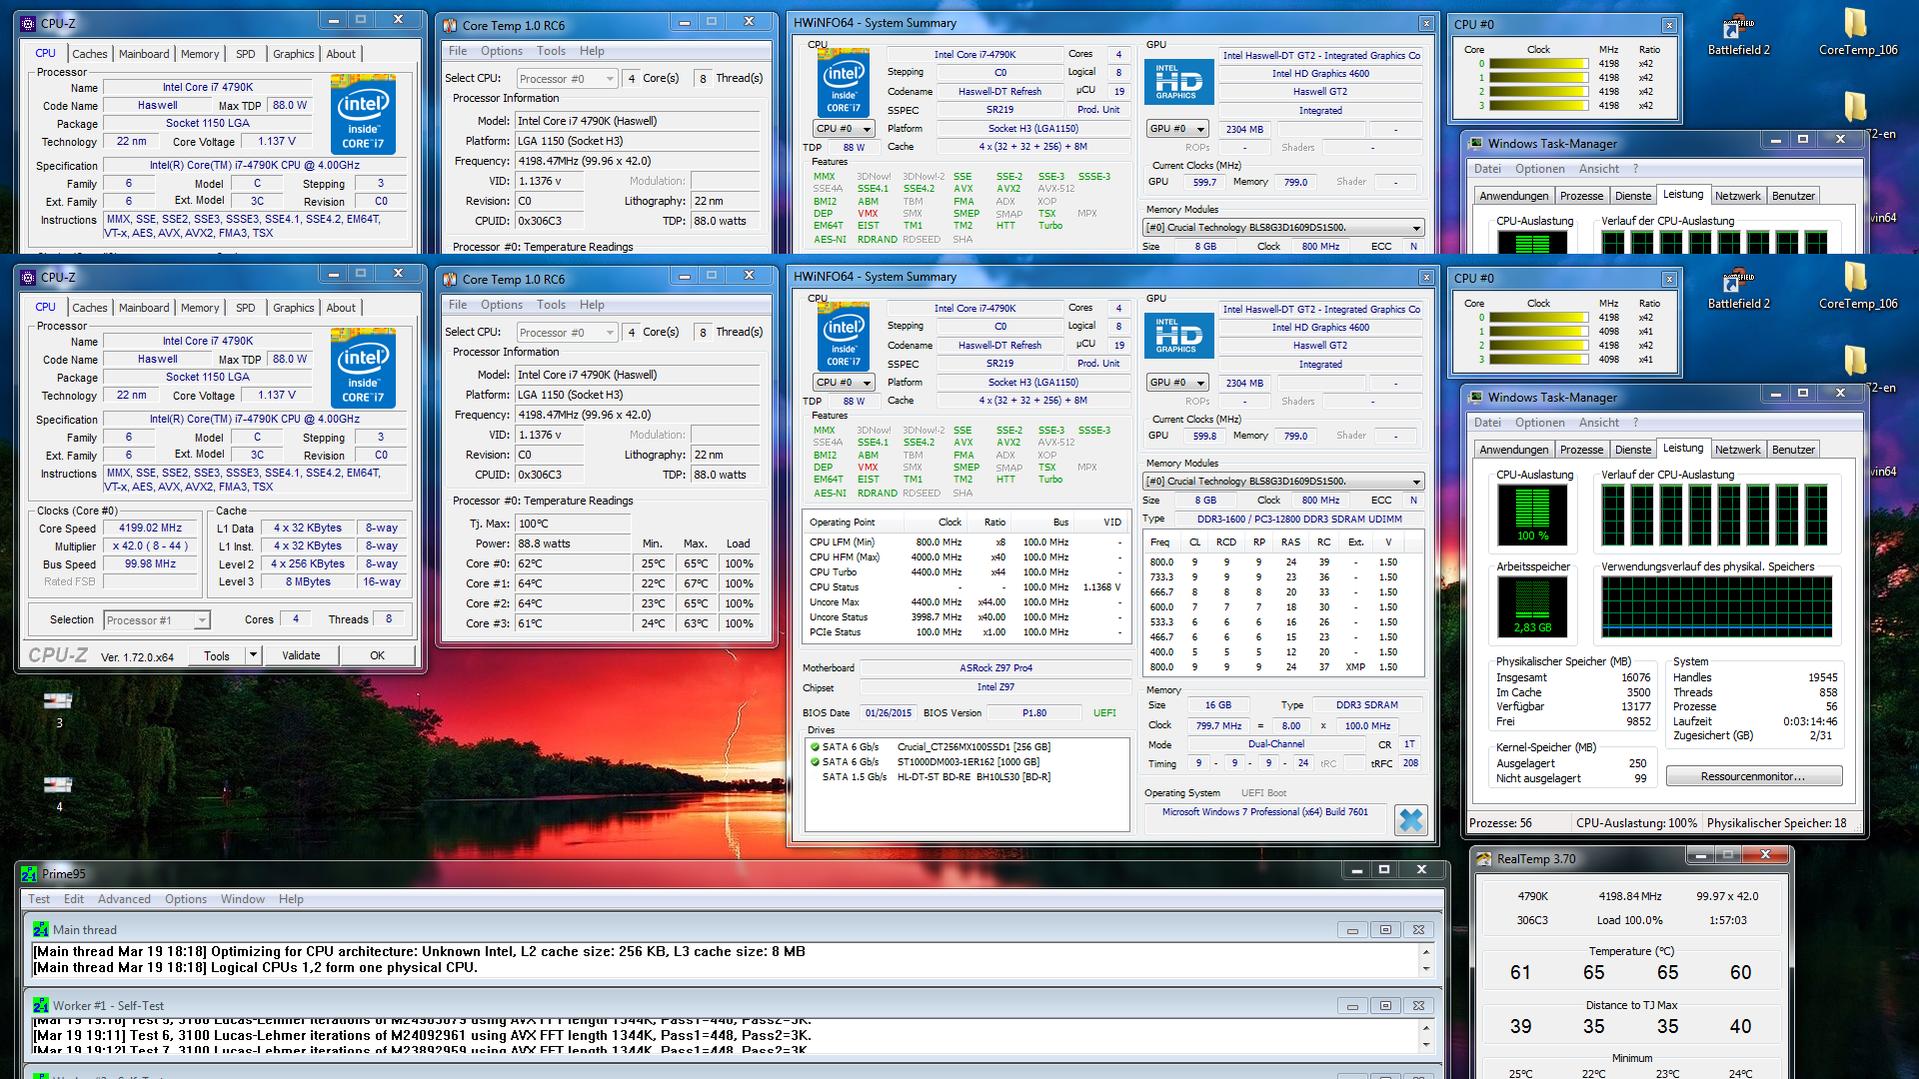This screenshot has height=1079, width=1919.
Task: Click green status icon beside Crucial_CT256MX100SSD1 drive
Action: point(815,747)
